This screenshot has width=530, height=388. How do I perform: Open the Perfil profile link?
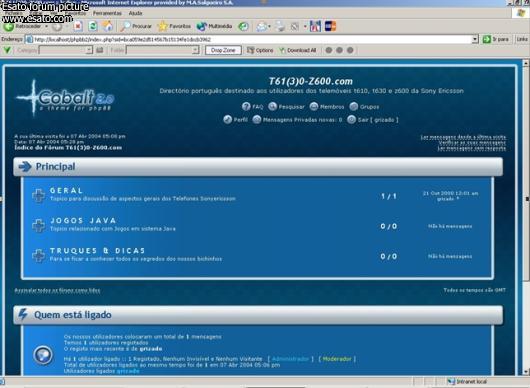tap(236, 120)
